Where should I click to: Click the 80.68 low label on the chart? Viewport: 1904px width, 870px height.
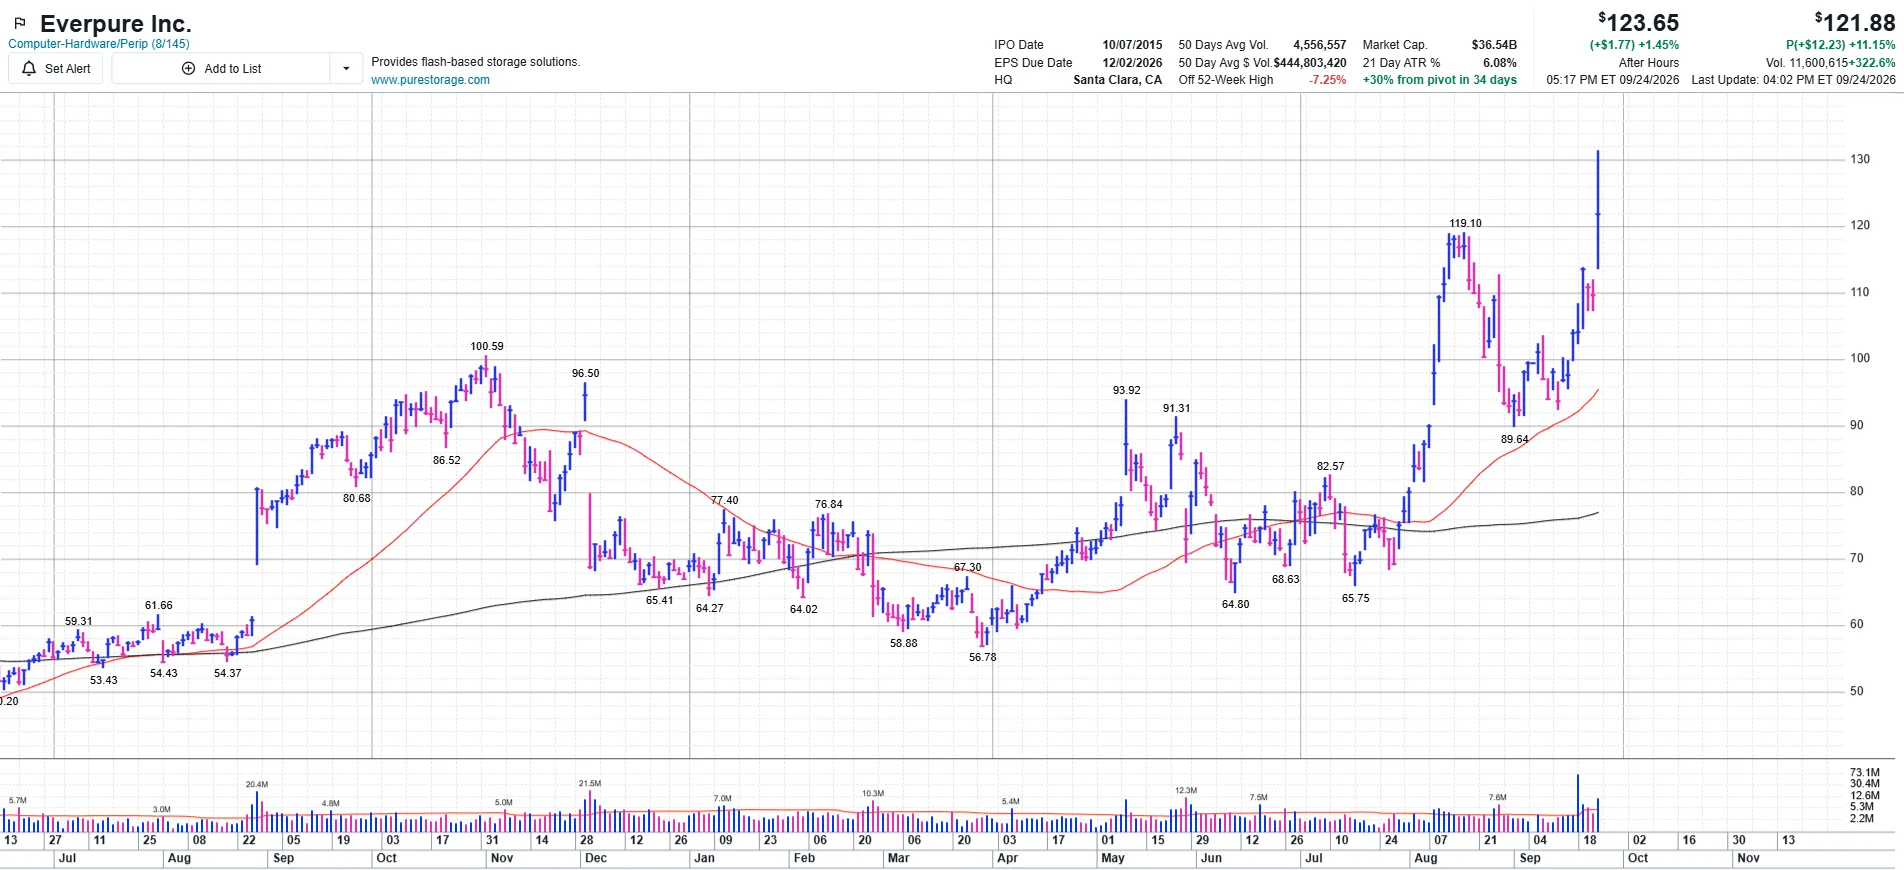click(357, 499)
